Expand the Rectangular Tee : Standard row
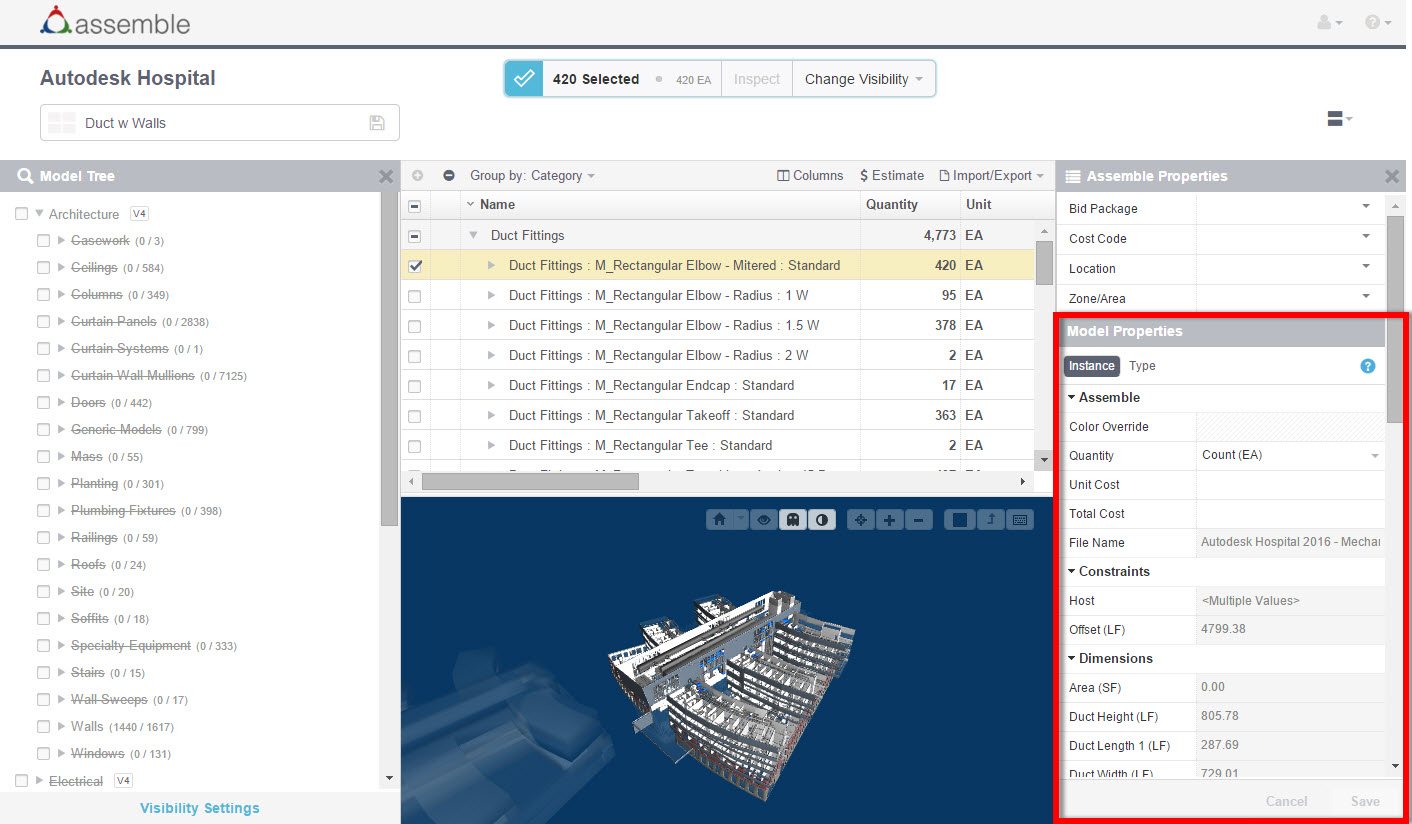This screenshot has height=824, width=1412. pyautogui.click(x=491, y=446)
